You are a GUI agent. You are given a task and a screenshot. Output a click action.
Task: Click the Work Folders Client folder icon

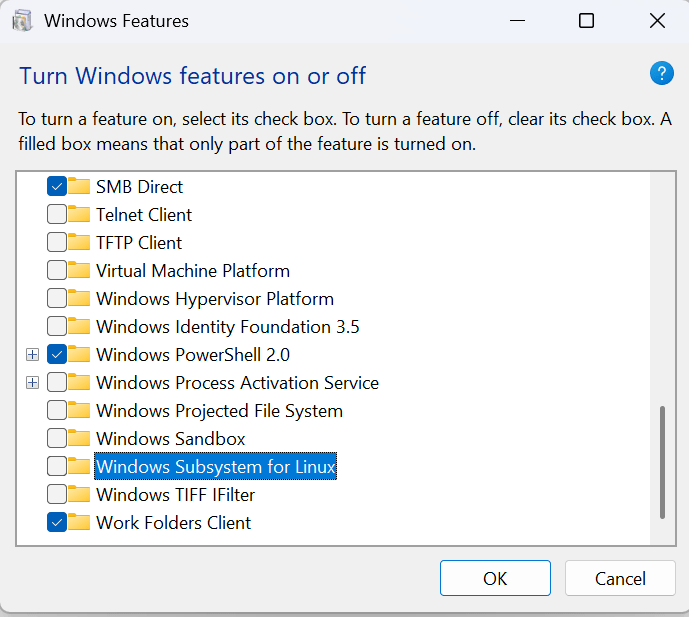[x=79, y=523]
